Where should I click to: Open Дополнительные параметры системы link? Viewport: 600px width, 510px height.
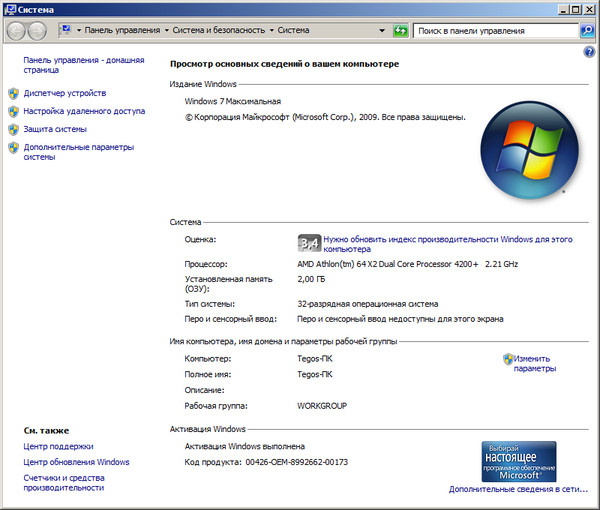coord(79,152)
